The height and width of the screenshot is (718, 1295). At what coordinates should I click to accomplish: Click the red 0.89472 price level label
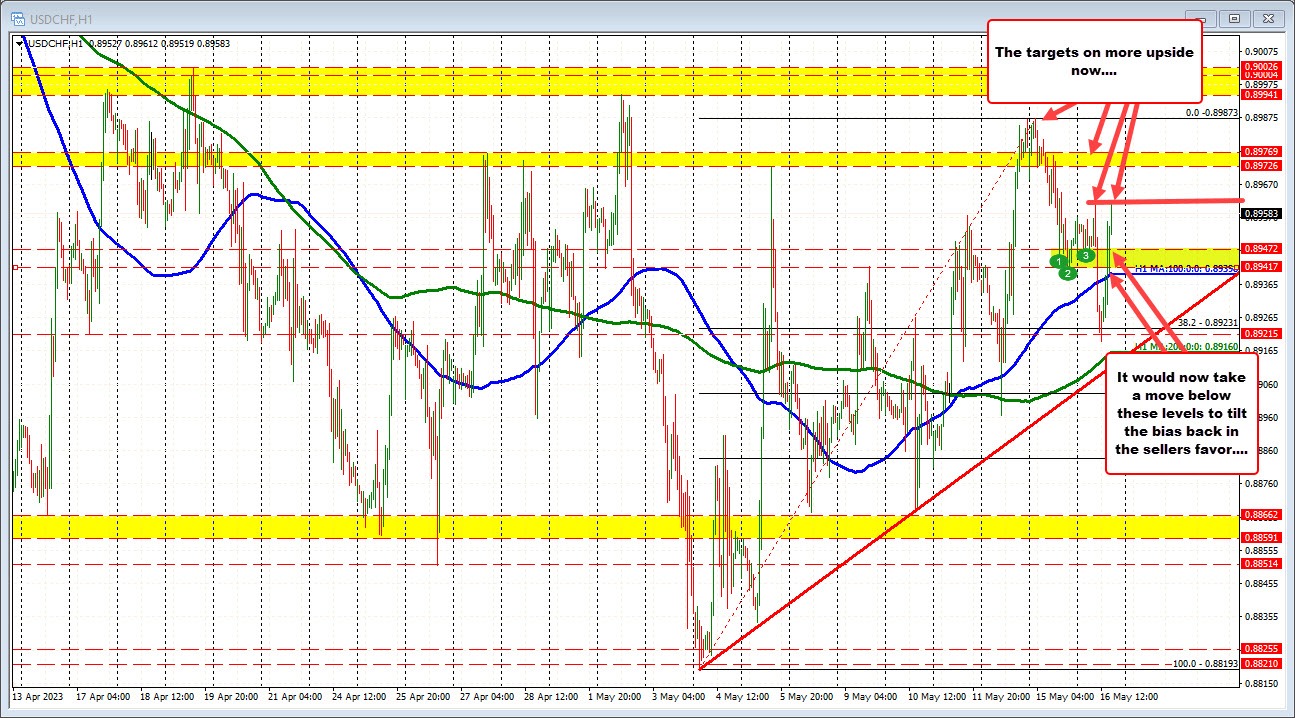[x=1258, y=248]
